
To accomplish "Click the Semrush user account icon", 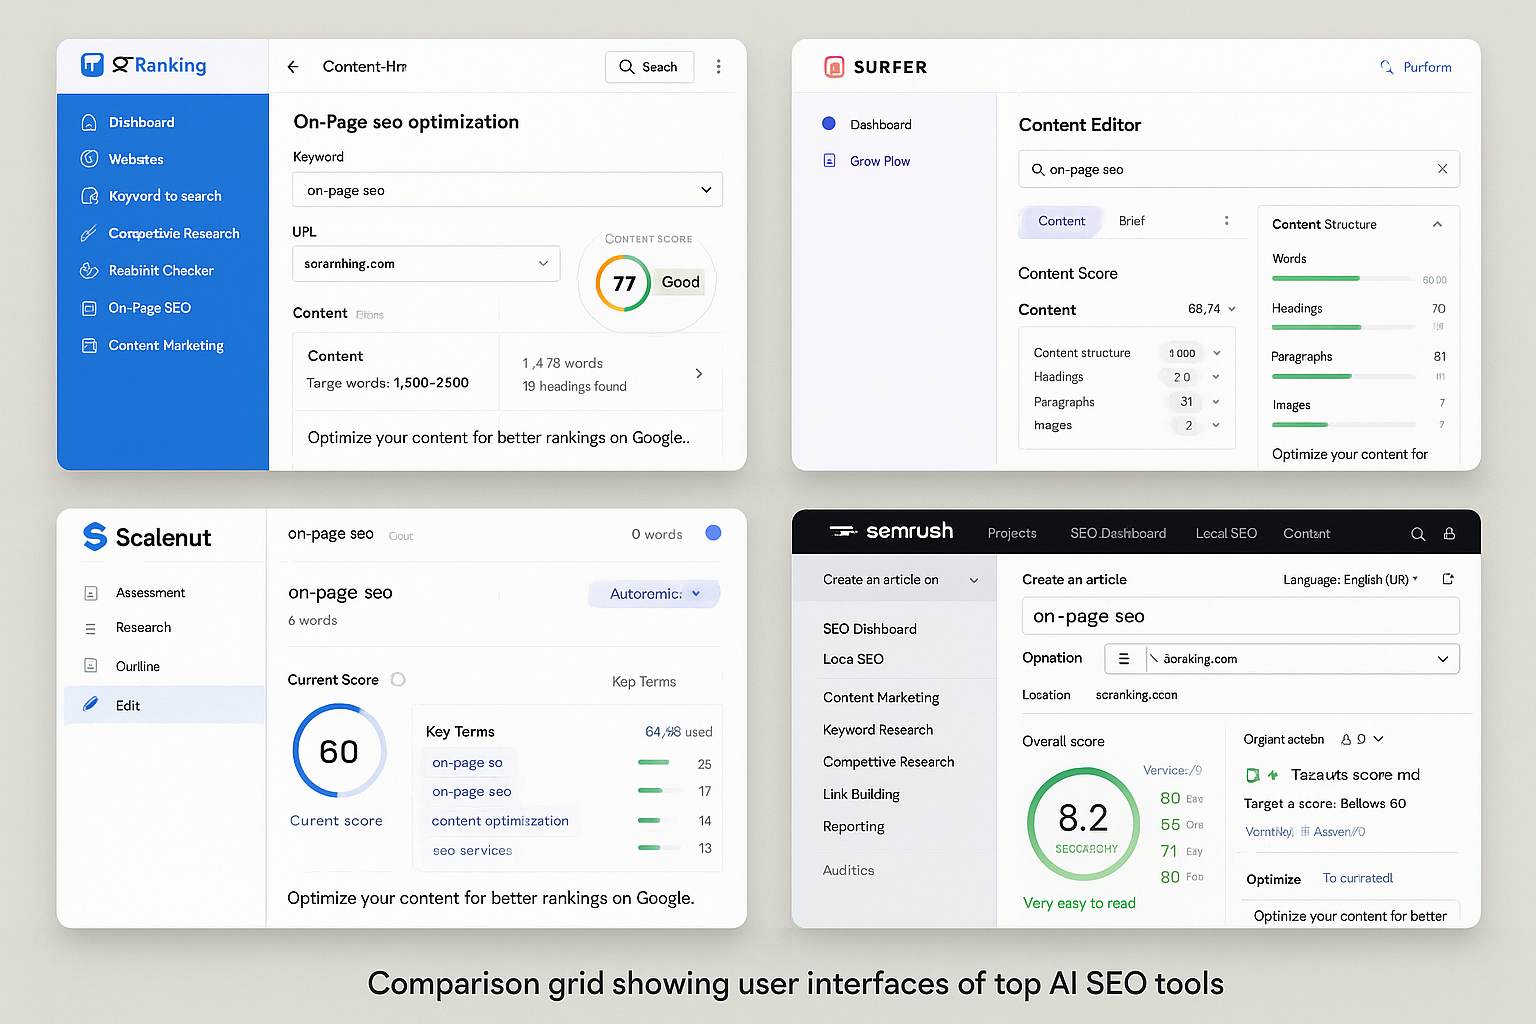I will [x=1449, y=534].
